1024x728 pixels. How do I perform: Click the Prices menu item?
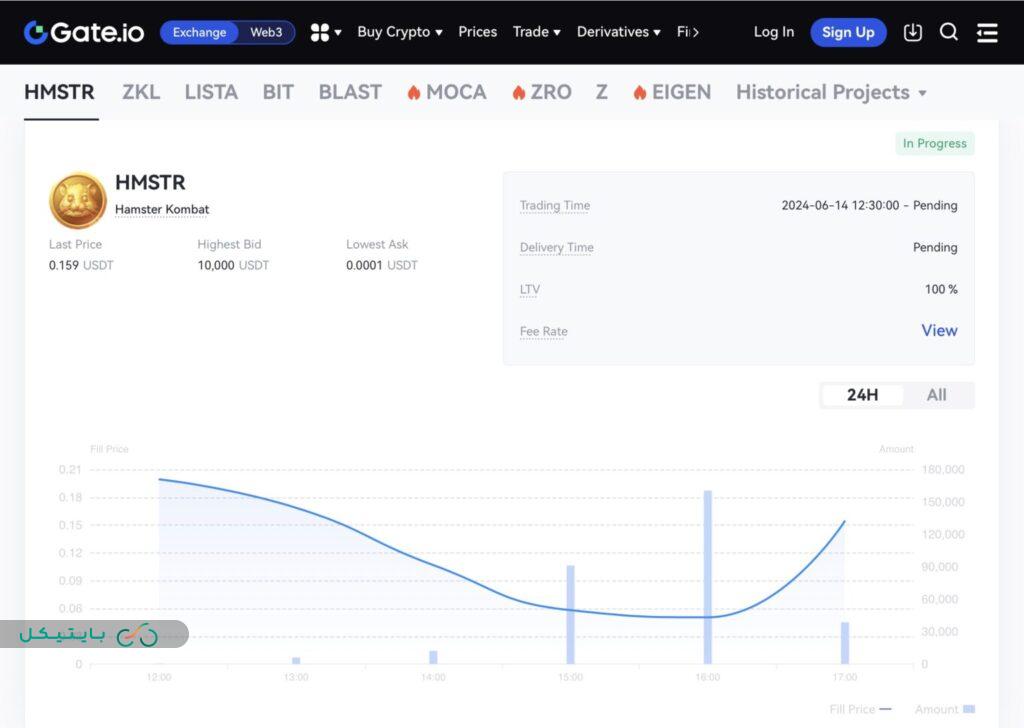click(477, 31)
